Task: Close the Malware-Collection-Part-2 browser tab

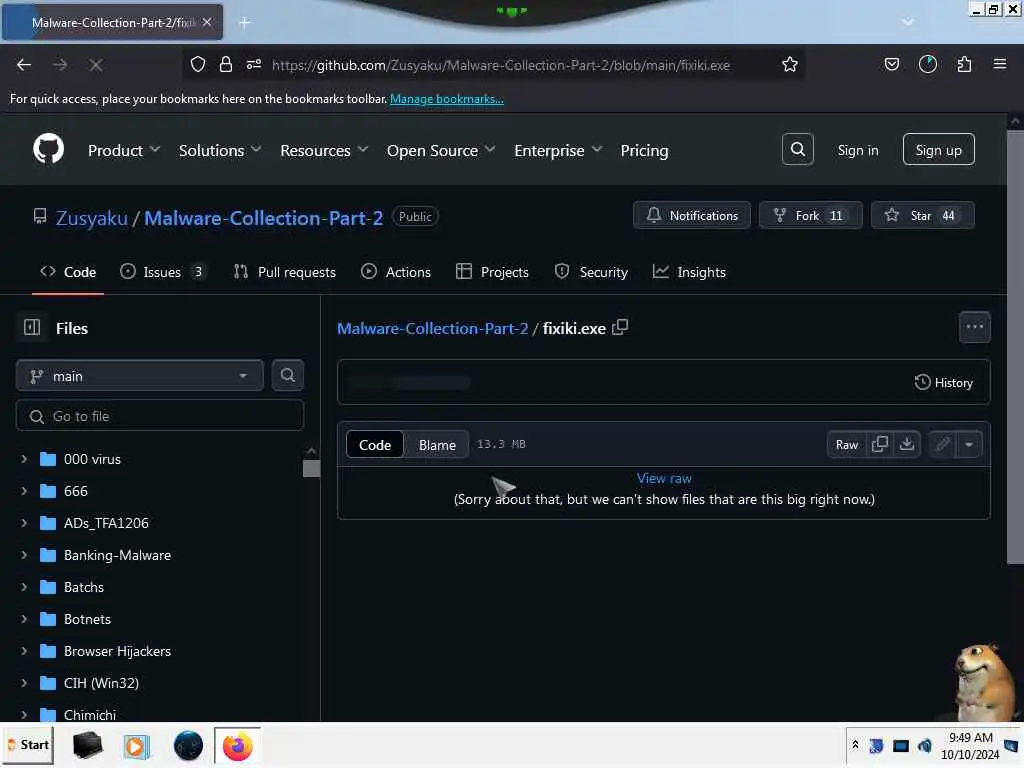Action: [x=207, y=22]
